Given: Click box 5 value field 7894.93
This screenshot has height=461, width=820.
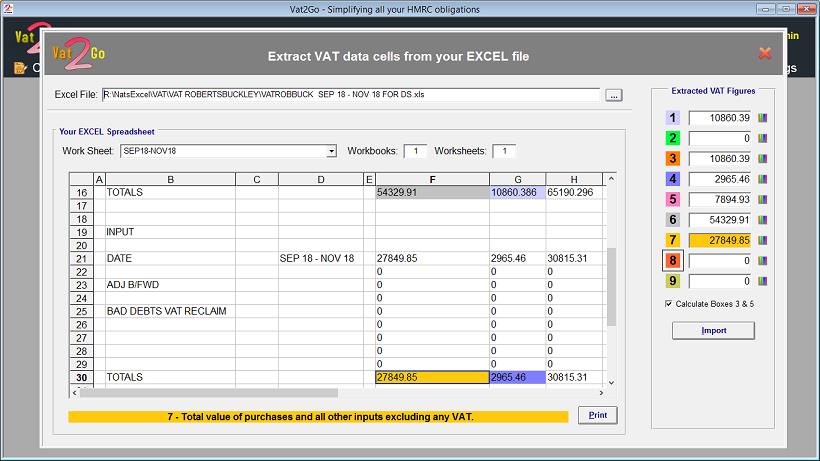Looking at the screenshot, I should (720, 200).
